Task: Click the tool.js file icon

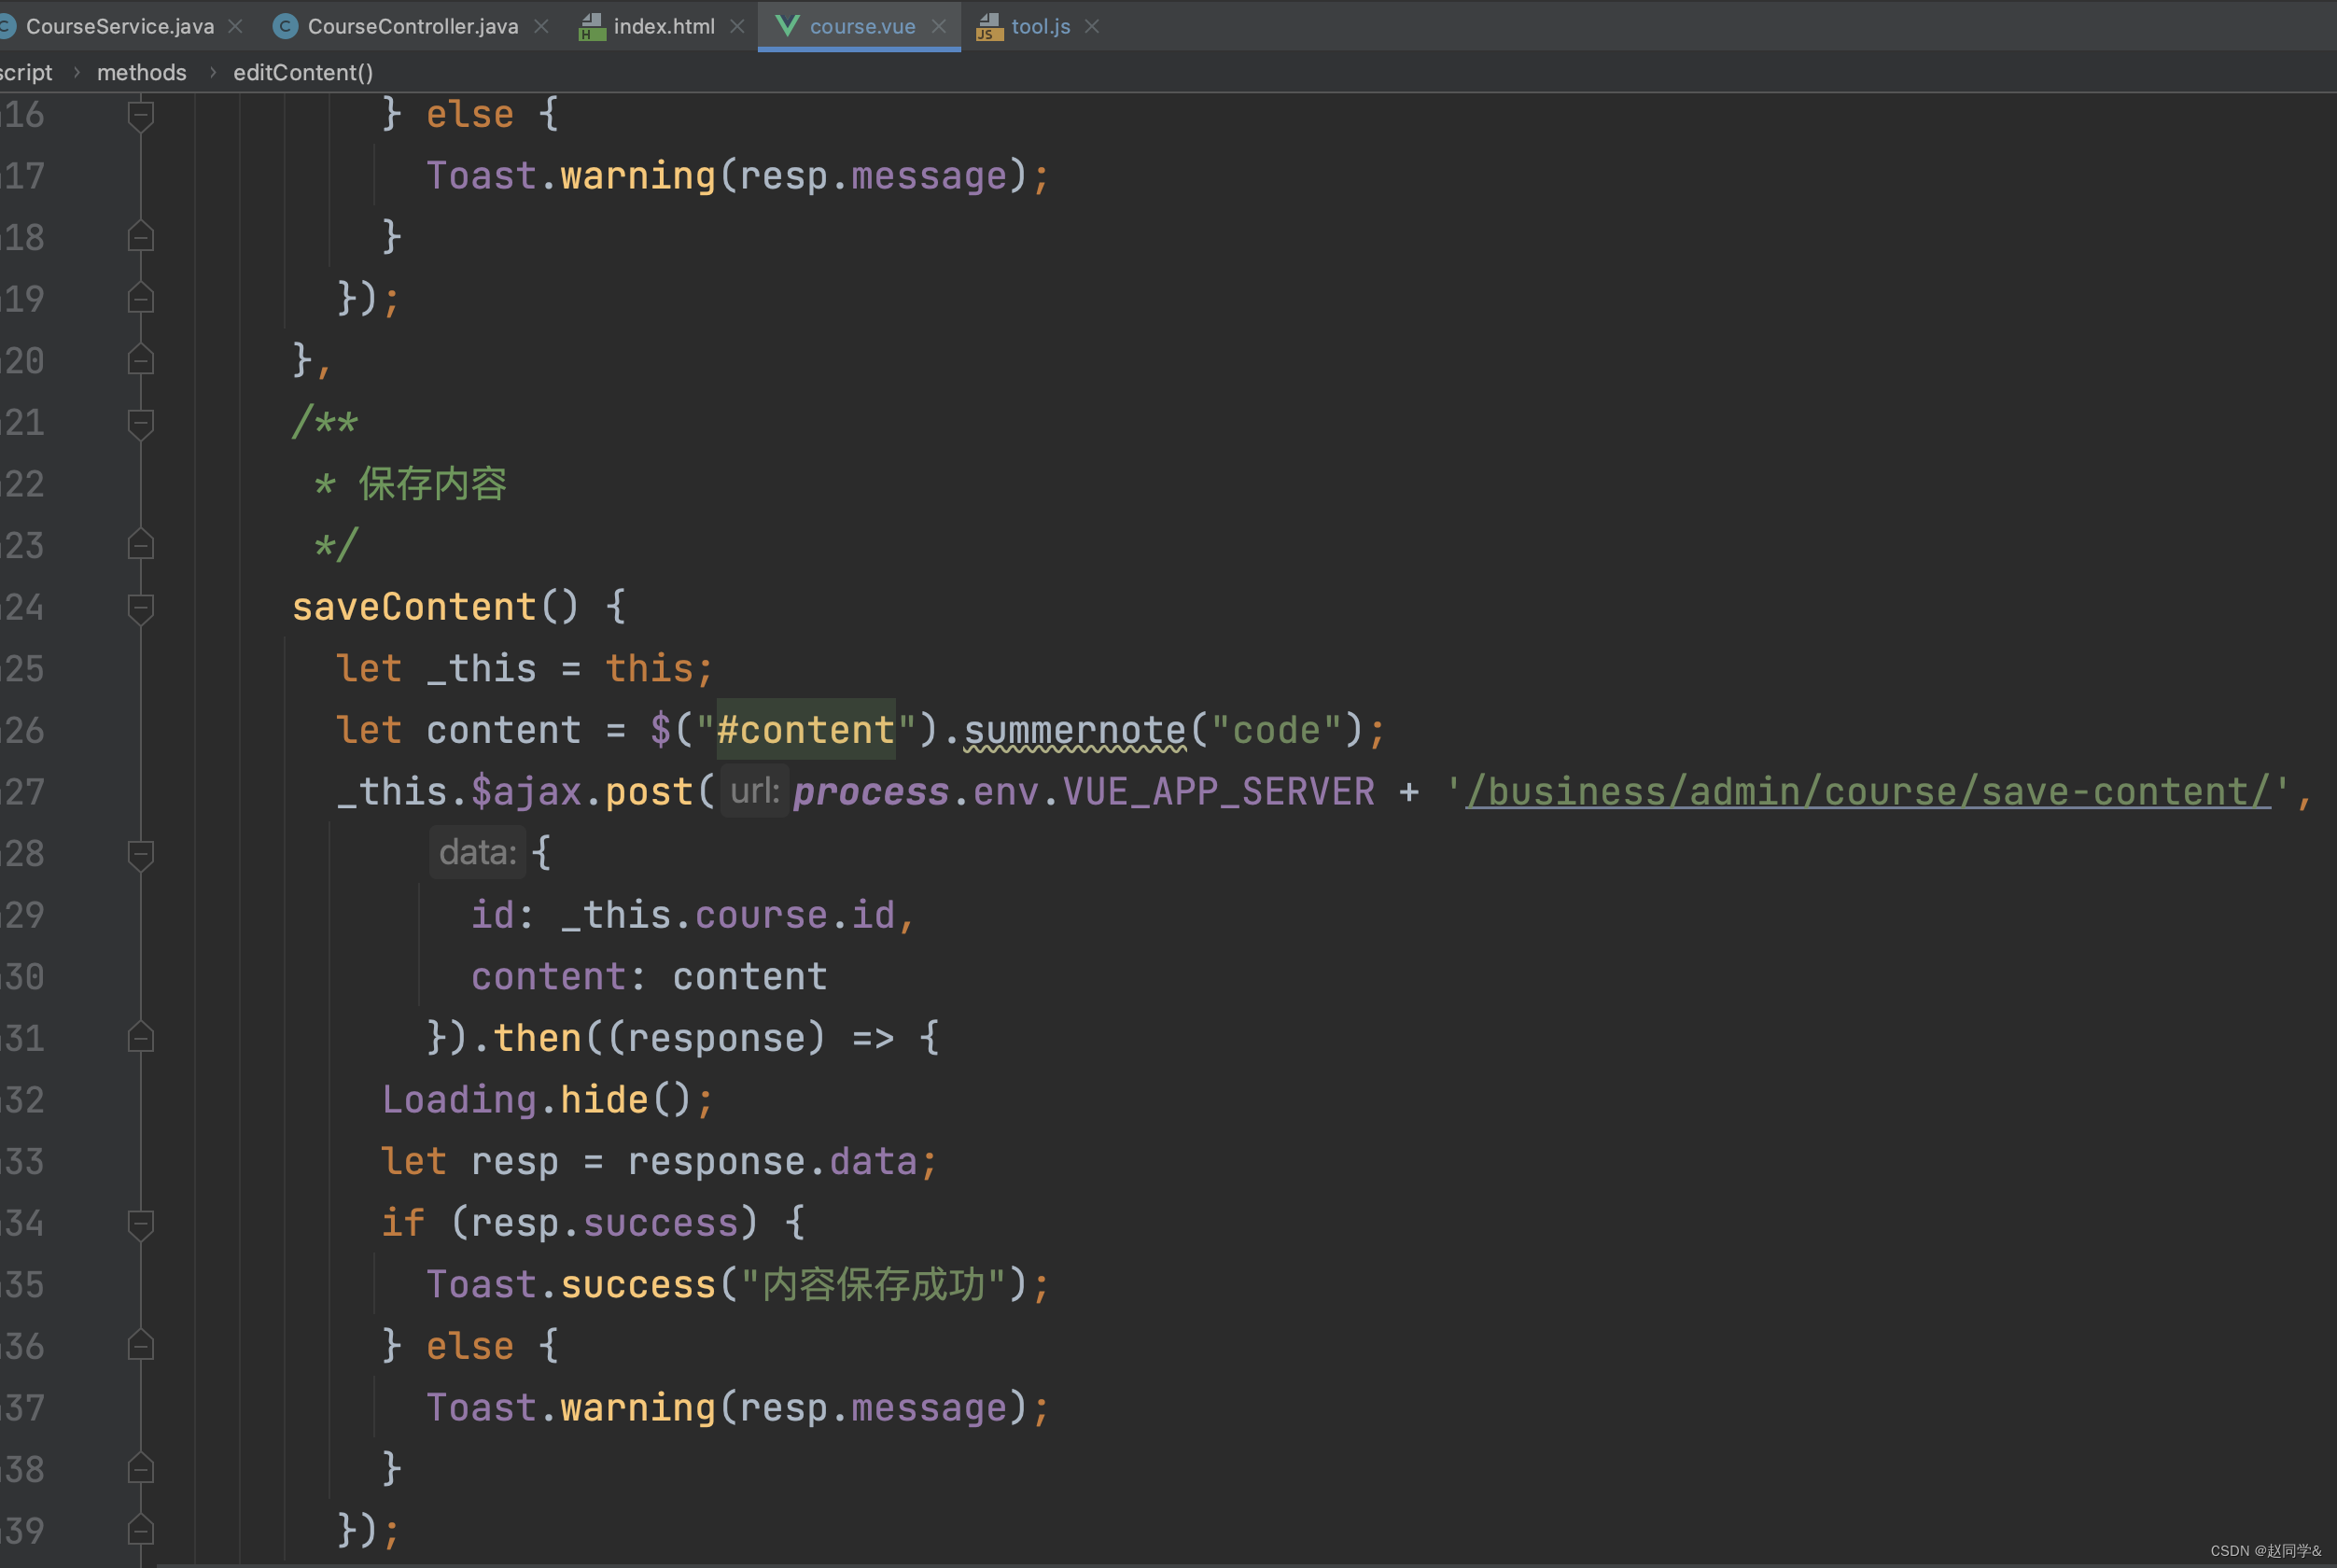Action: [x=988, y=27]
